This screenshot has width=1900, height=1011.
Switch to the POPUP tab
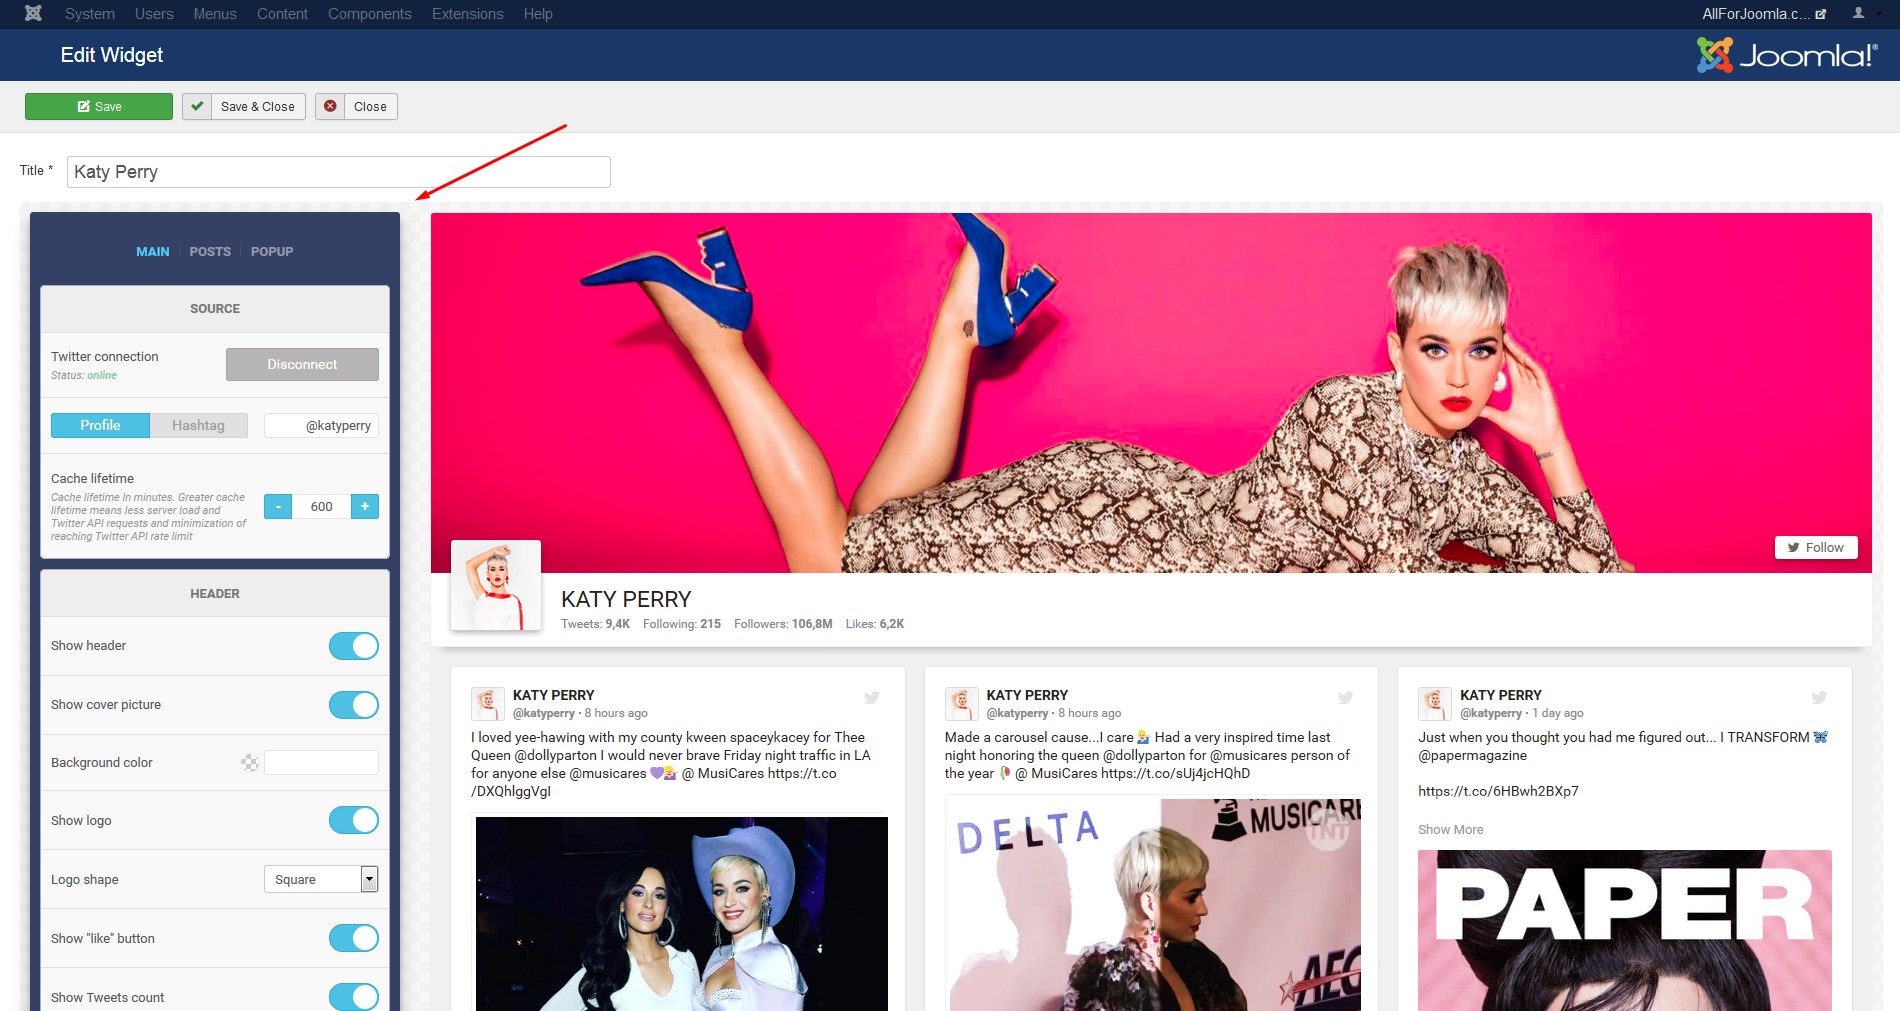tap(272, 252)
